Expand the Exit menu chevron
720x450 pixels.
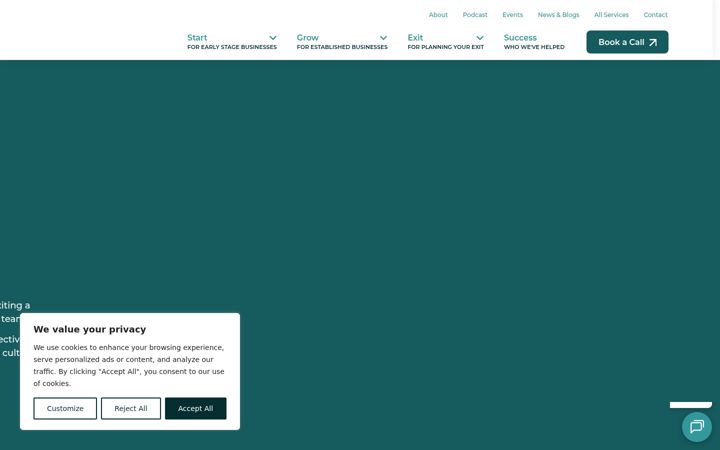(480, 38)
